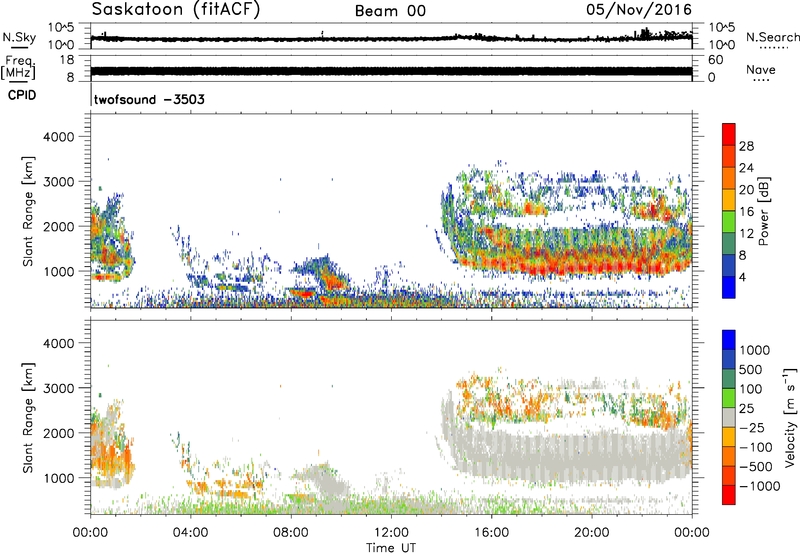
Task: Click the gray band of velocity colorbar
Action: click(729, 418)
